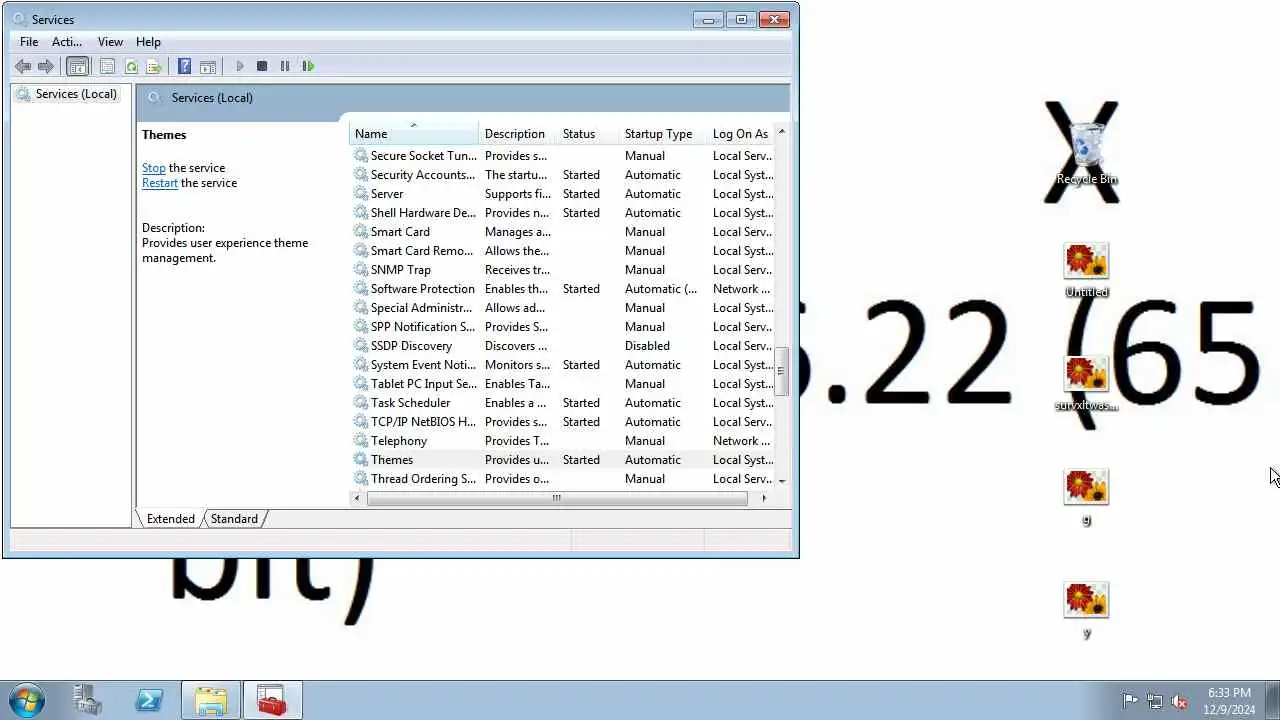1280x720 pixels.
Task: Select the Thread Ordering S... service
Action: point(563,479)
